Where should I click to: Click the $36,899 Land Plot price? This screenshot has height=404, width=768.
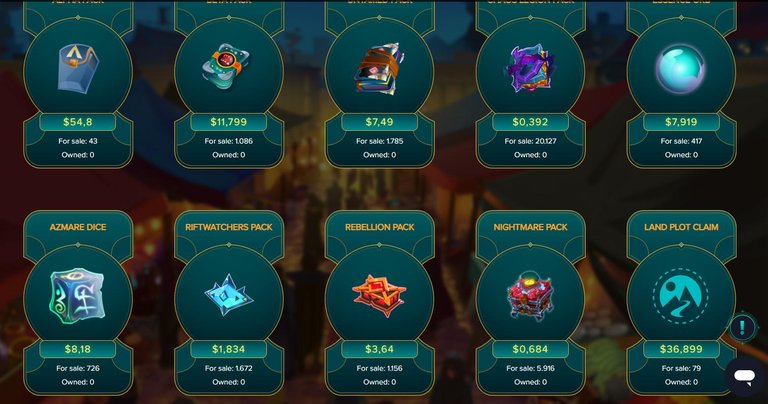(681, 349)
